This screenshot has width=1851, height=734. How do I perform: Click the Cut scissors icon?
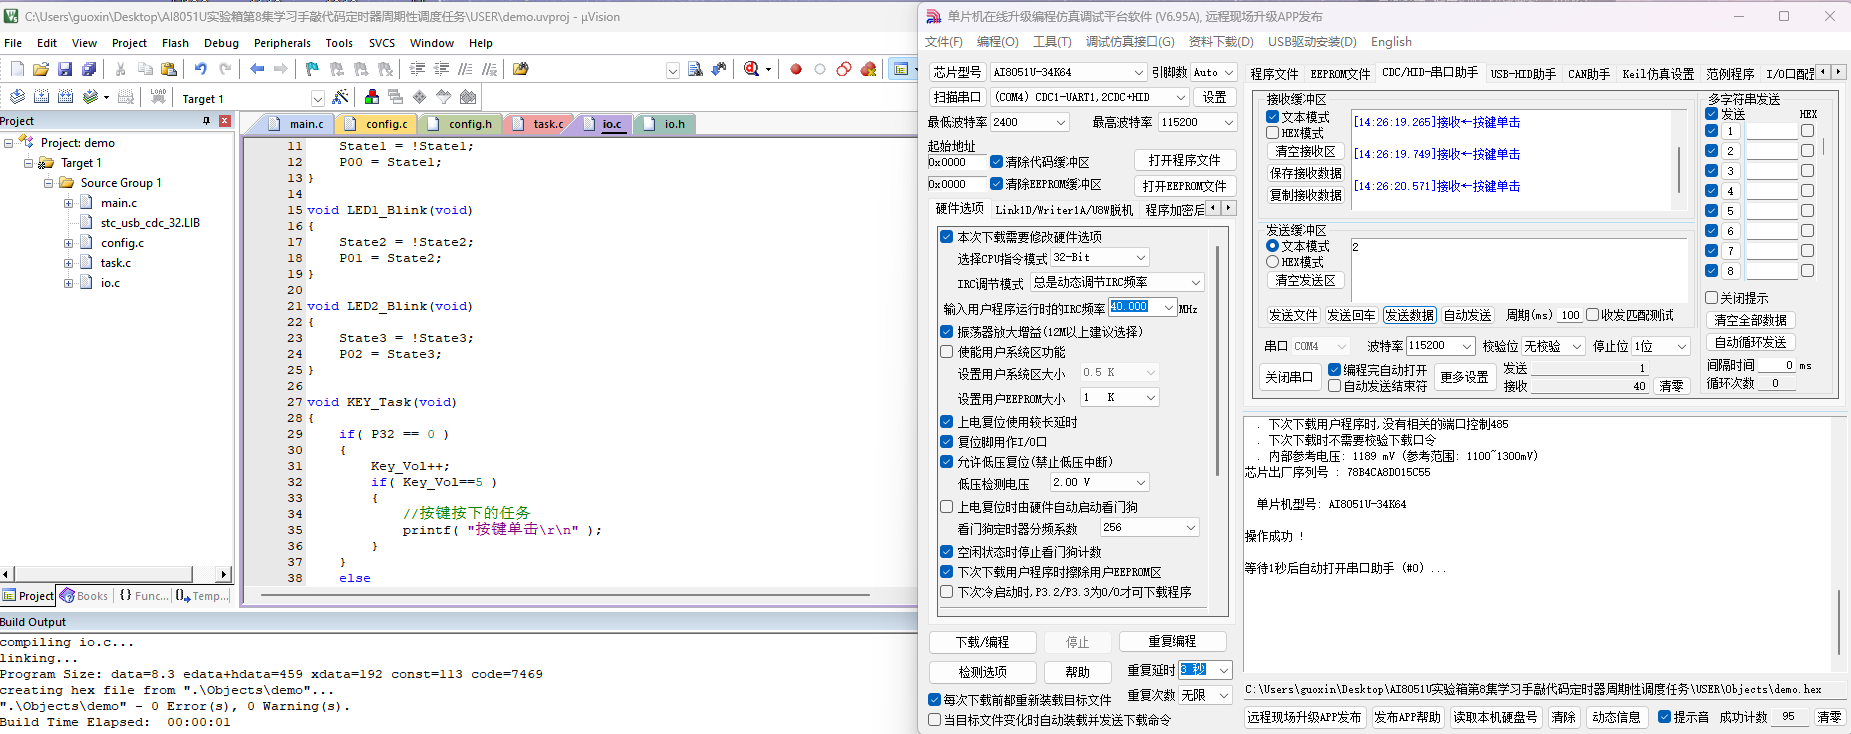(121, 69)
